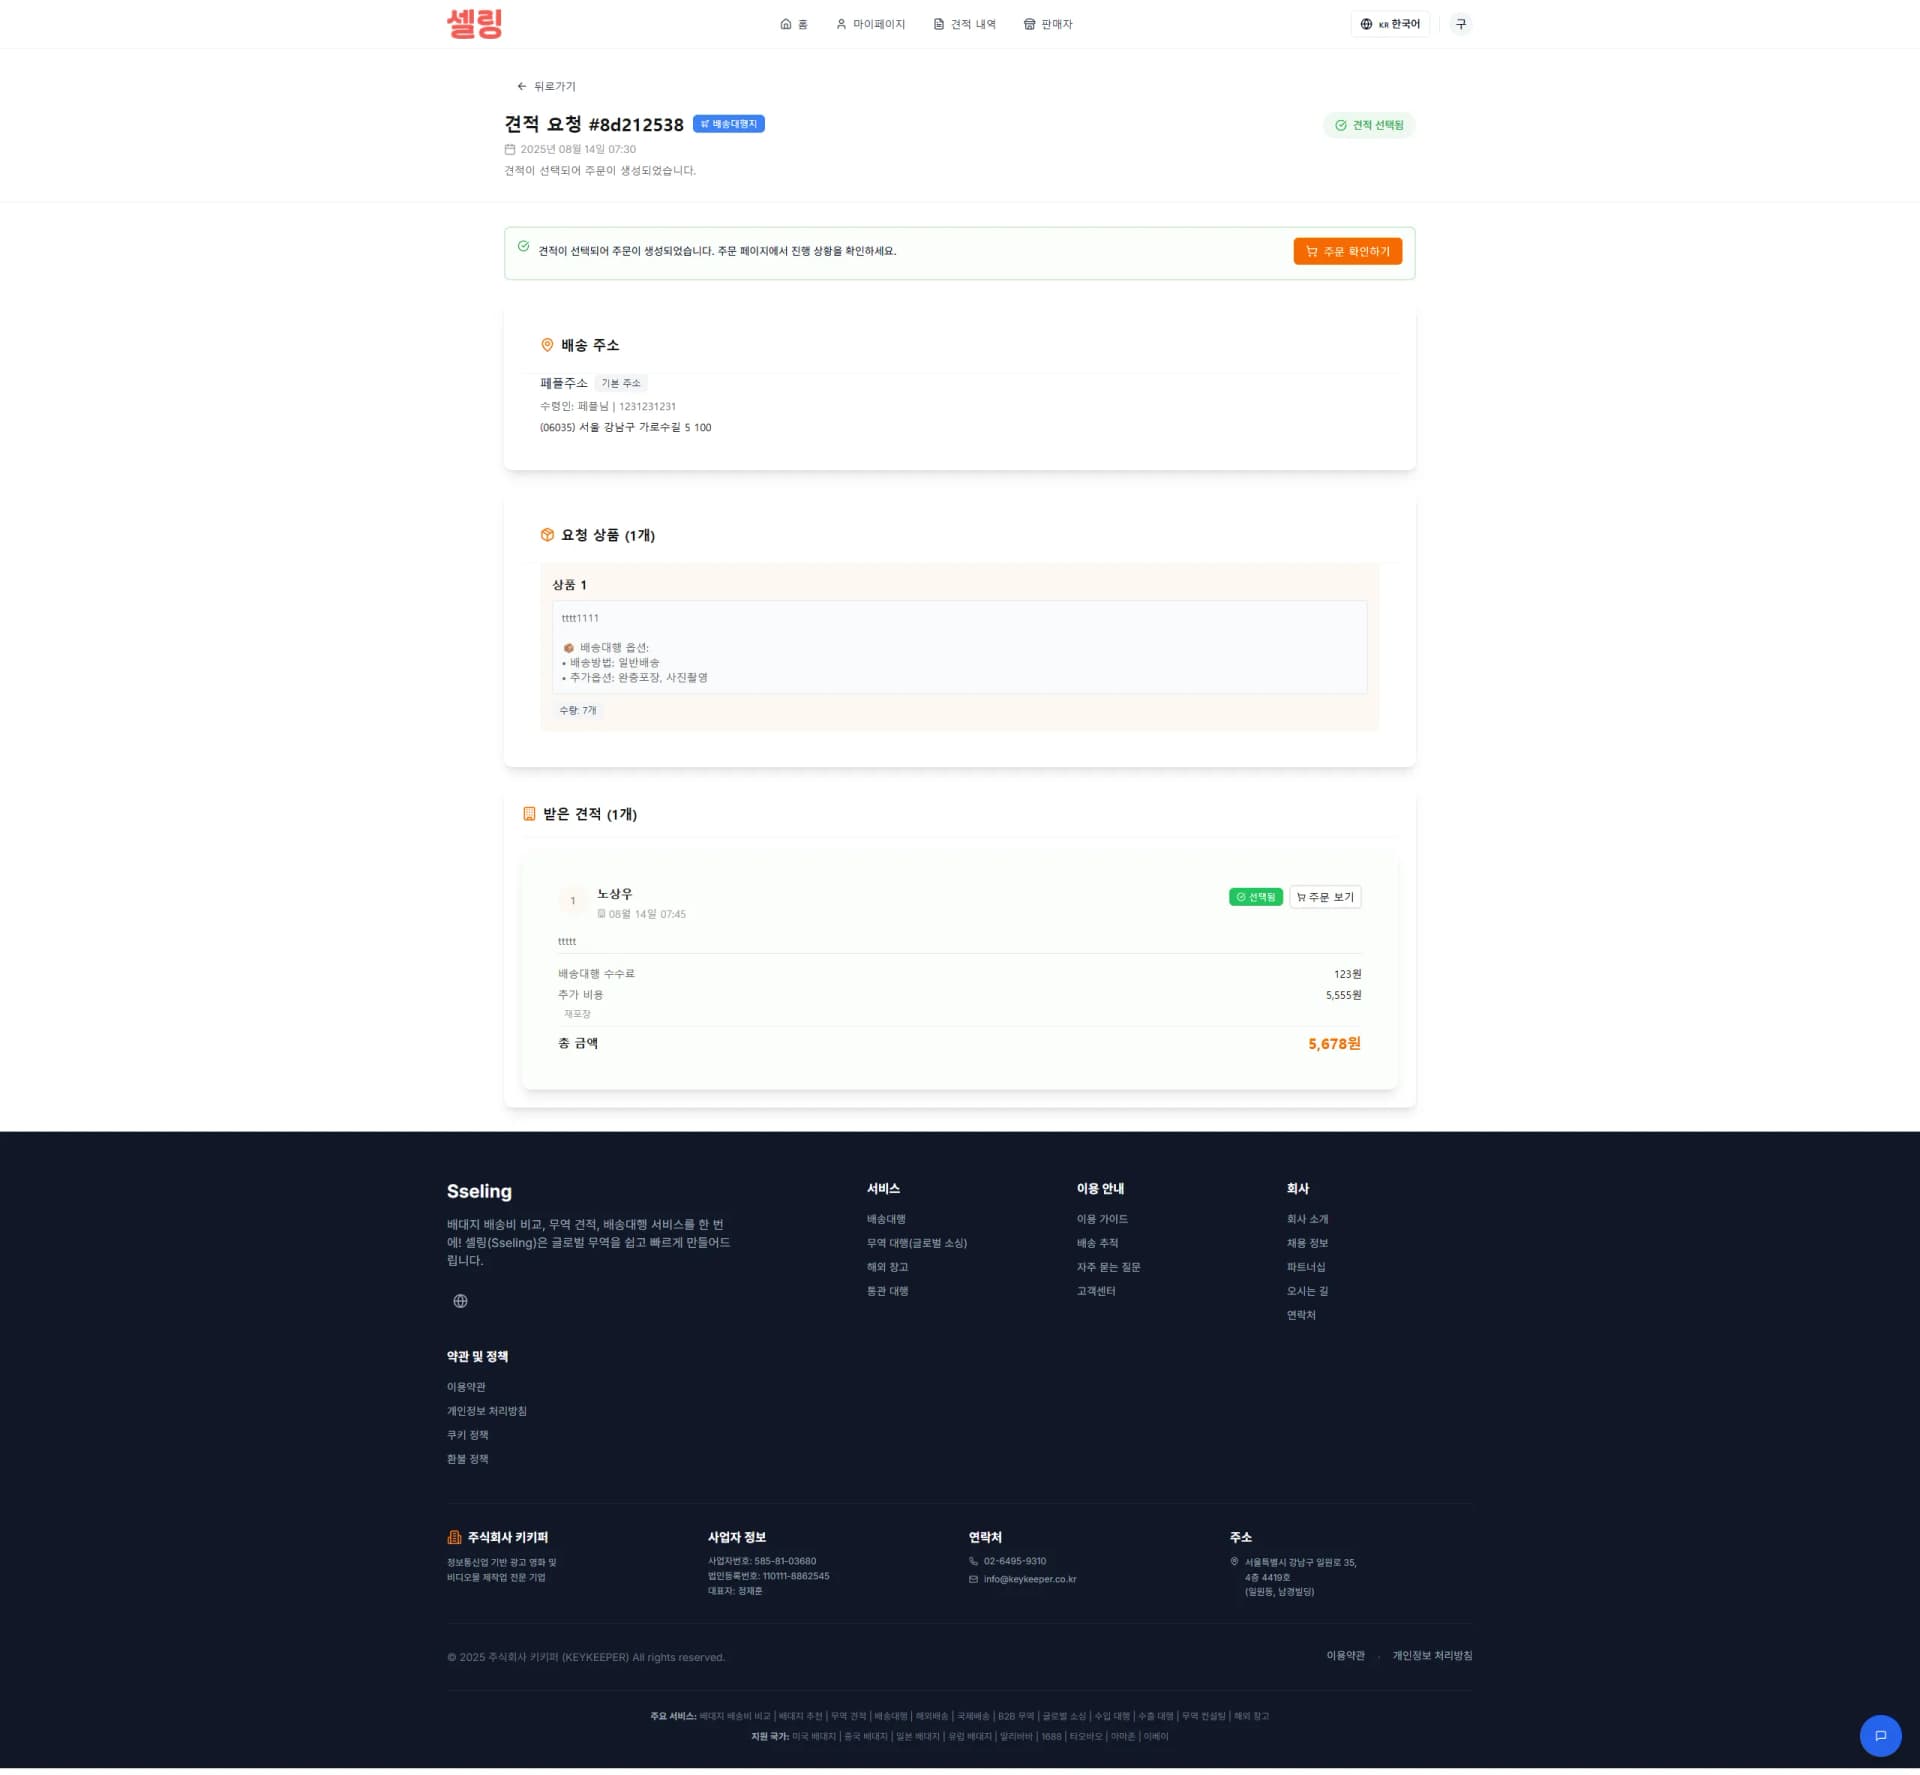Open 자주 묻는 질문 footer link

(1108, 1267)
